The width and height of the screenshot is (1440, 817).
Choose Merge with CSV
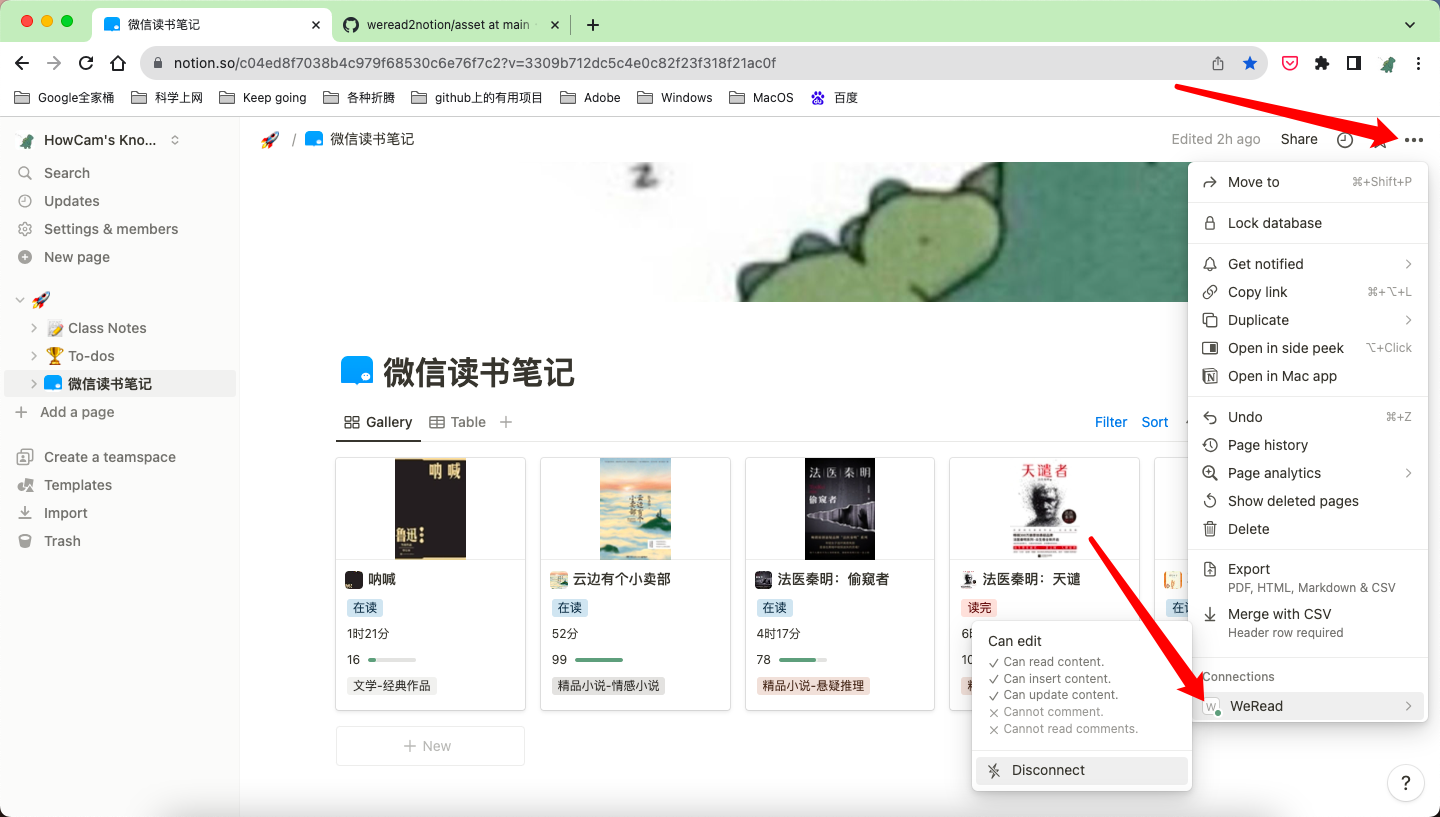pos(1307,622)
